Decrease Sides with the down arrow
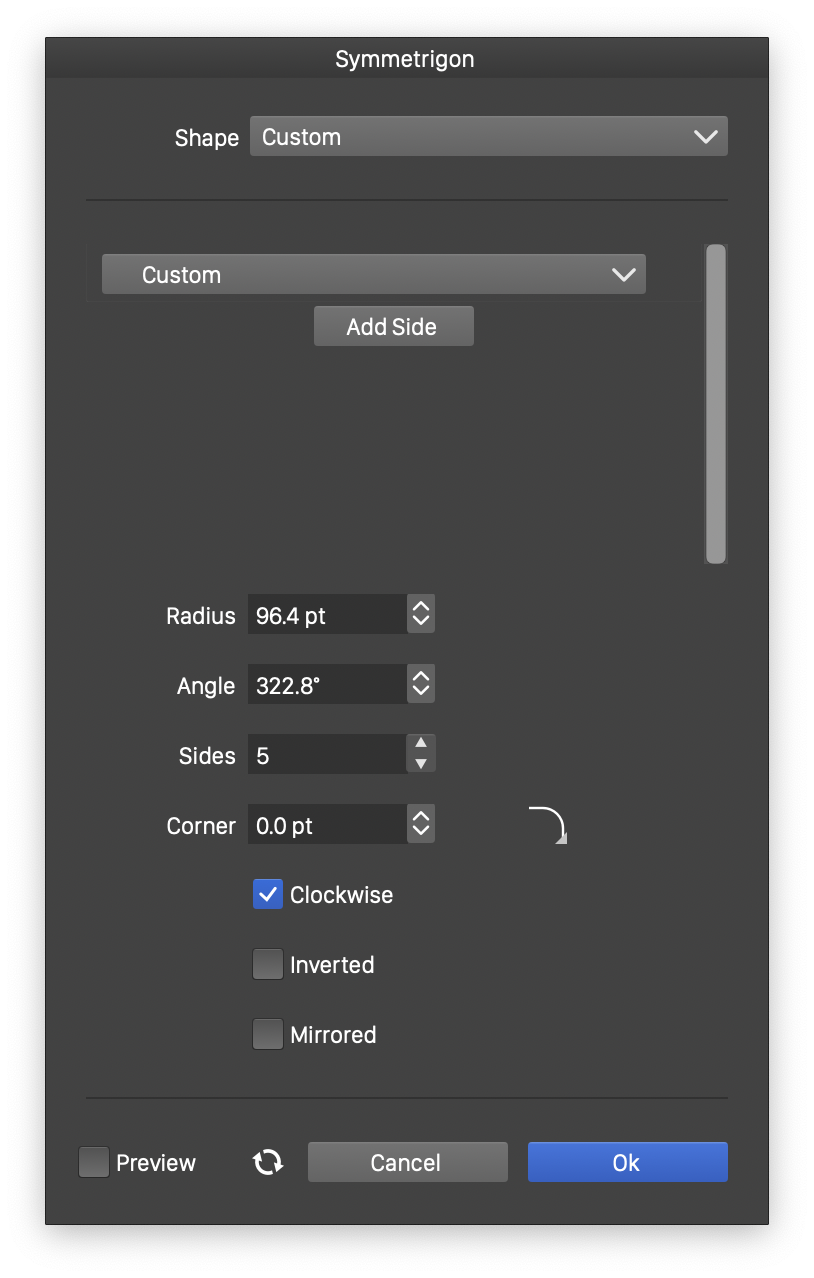The width and height of the screenshot is (814, 1278). tap(421, 764)
